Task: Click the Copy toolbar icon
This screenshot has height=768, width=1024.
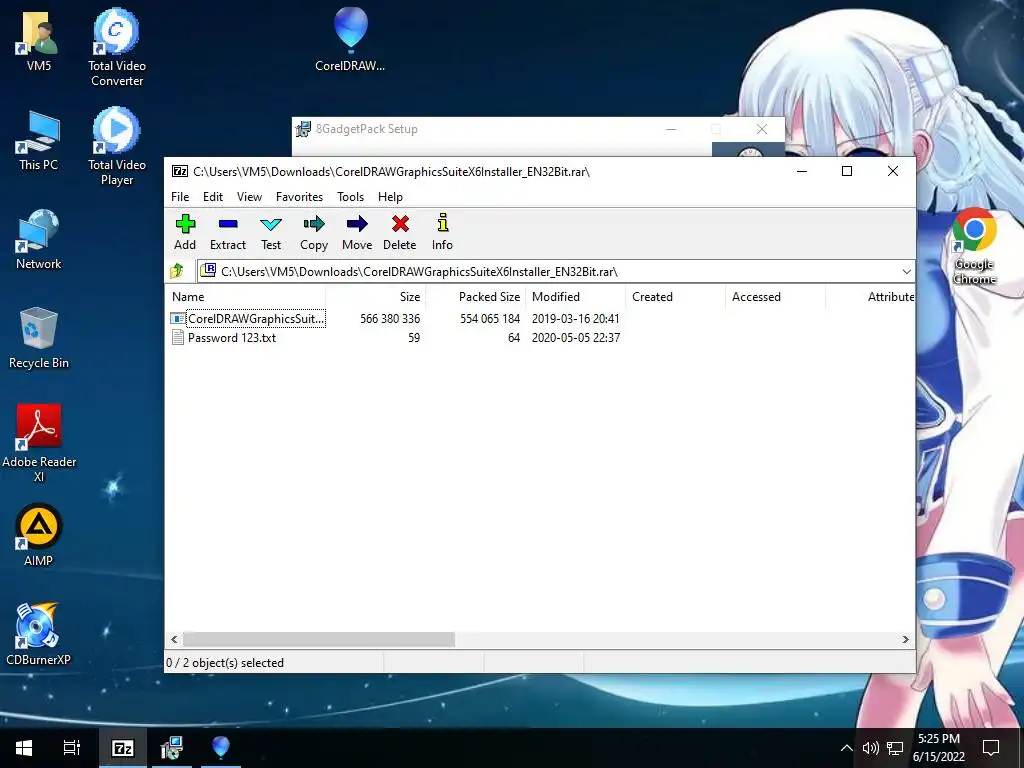Action: coord(313,232)
